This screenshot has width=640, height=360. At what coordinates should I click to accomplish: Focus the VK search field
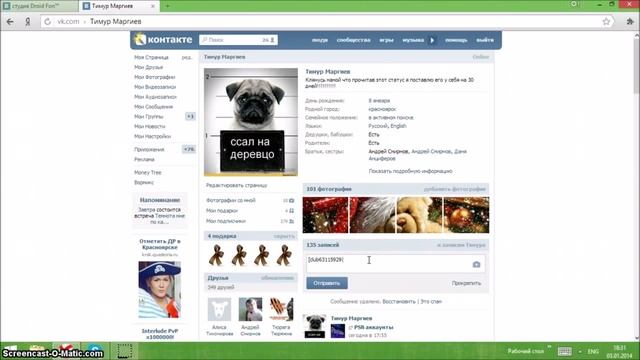coord(238,40)
